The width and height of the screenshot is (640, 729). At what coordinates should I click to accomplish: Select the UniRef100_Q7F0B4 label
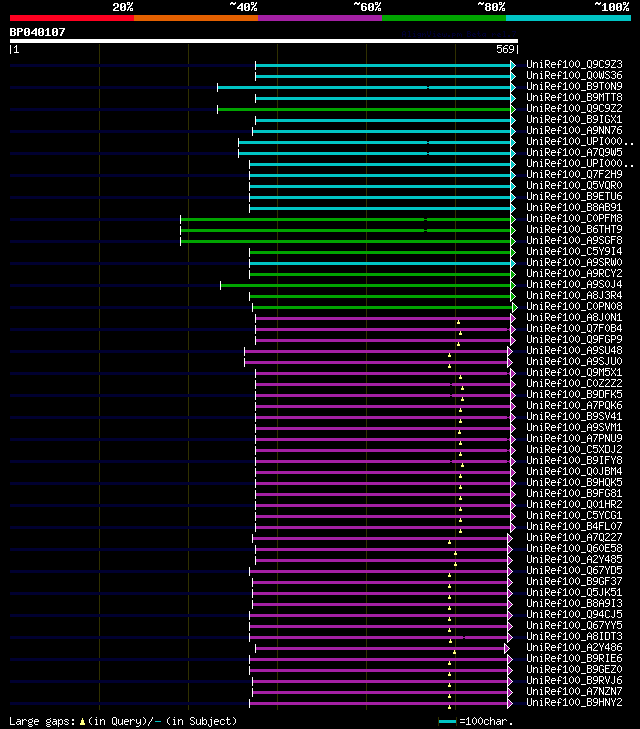(574, 328)
